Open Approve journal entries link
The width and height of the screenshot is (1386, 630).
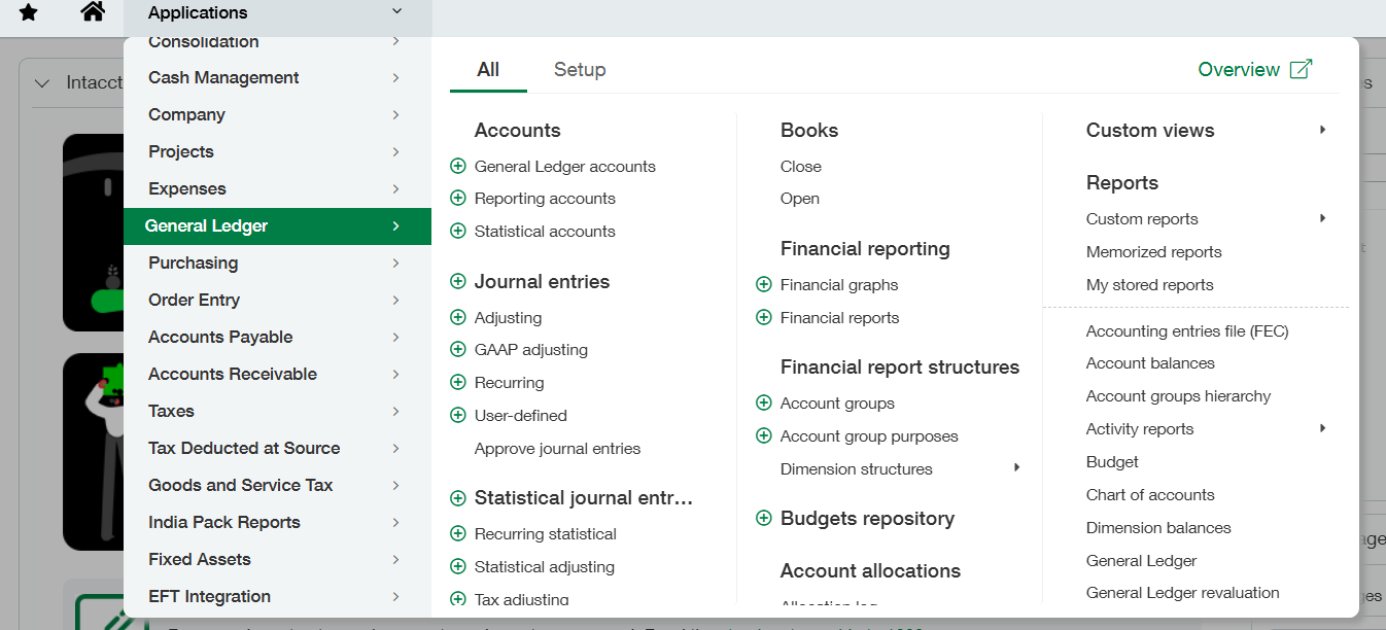coord(557,449)
